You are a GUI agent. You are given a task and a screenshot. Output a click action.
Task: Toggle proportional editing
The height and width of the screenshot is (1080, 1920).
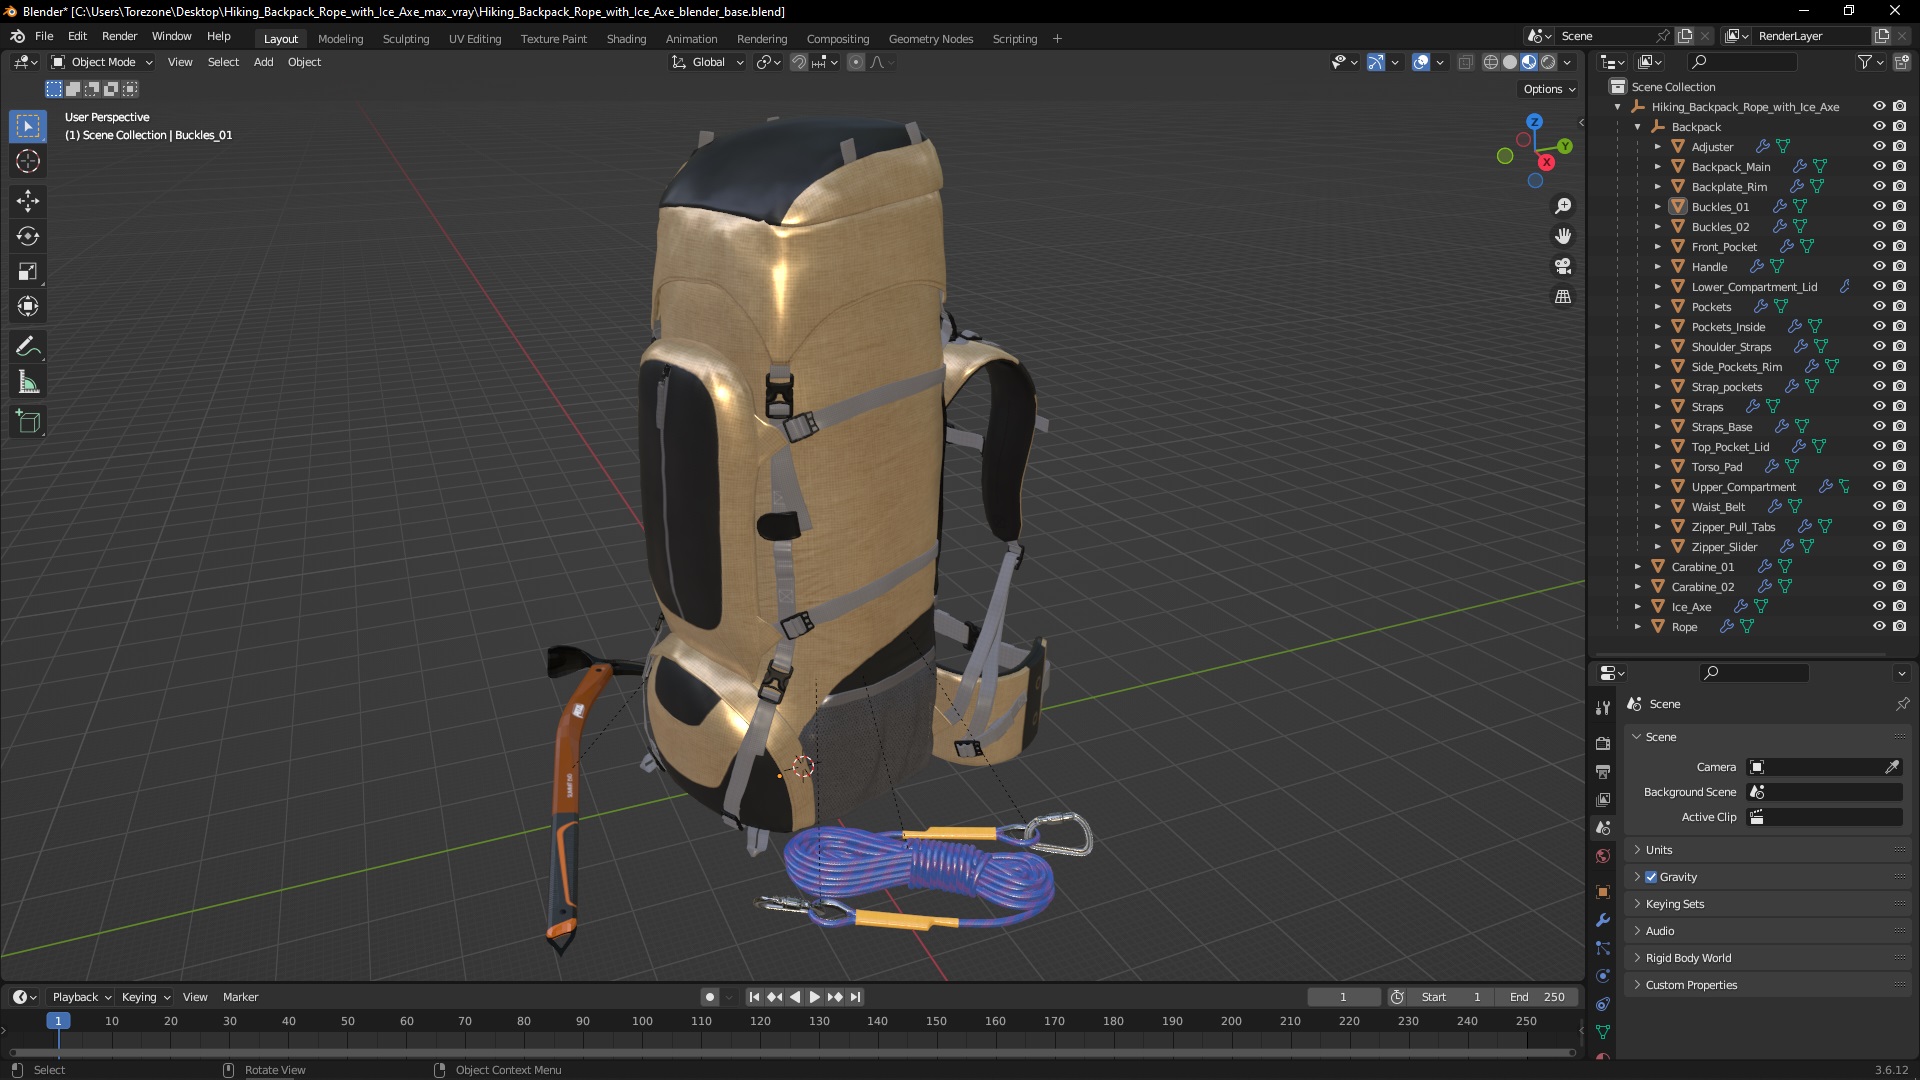(856, 62)
